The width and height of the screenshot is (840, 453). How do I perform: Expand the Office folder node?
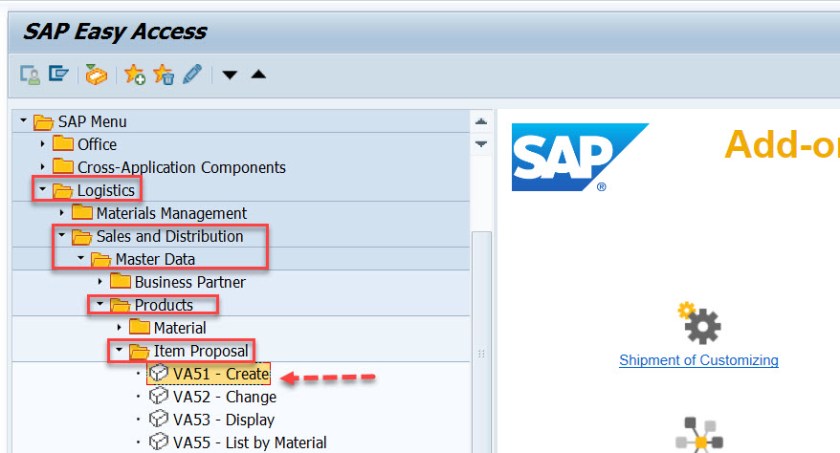43,144
